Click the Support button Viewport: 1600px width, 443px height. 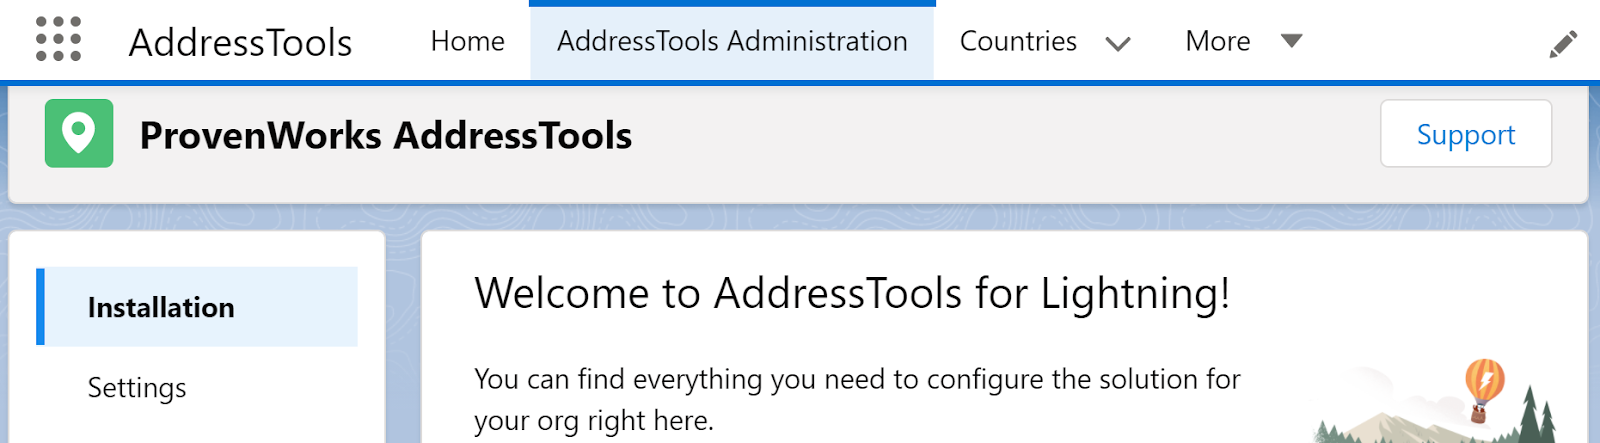(1466, 134)
